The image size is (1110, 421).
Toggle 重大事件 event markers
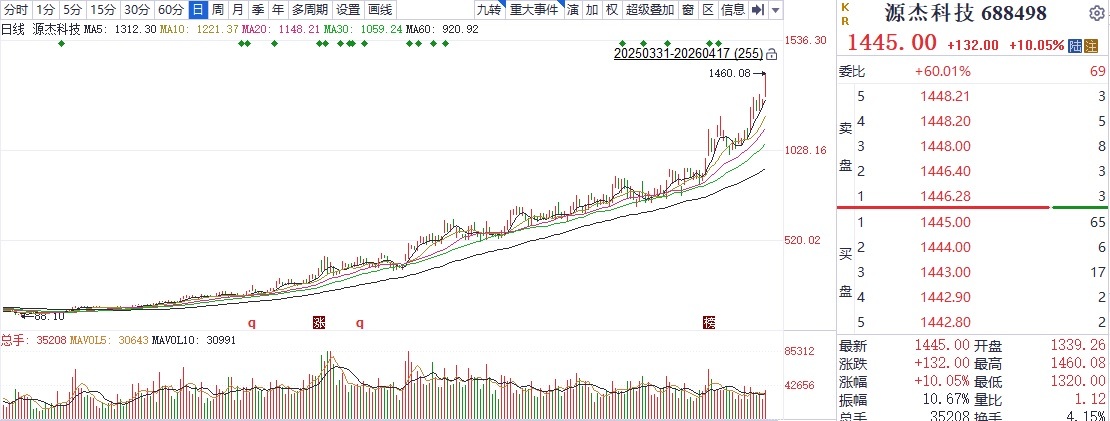534,10
